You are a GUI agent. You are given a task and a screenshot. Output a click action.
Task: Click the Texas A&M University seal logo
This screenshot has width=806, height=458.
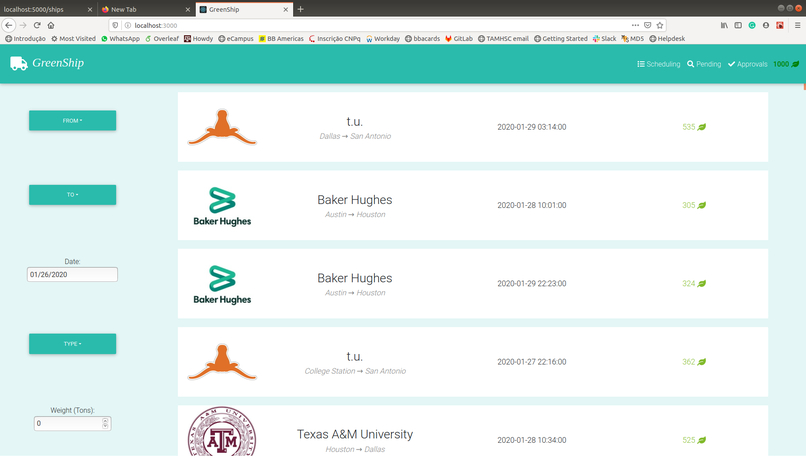[x=222, y=432]
